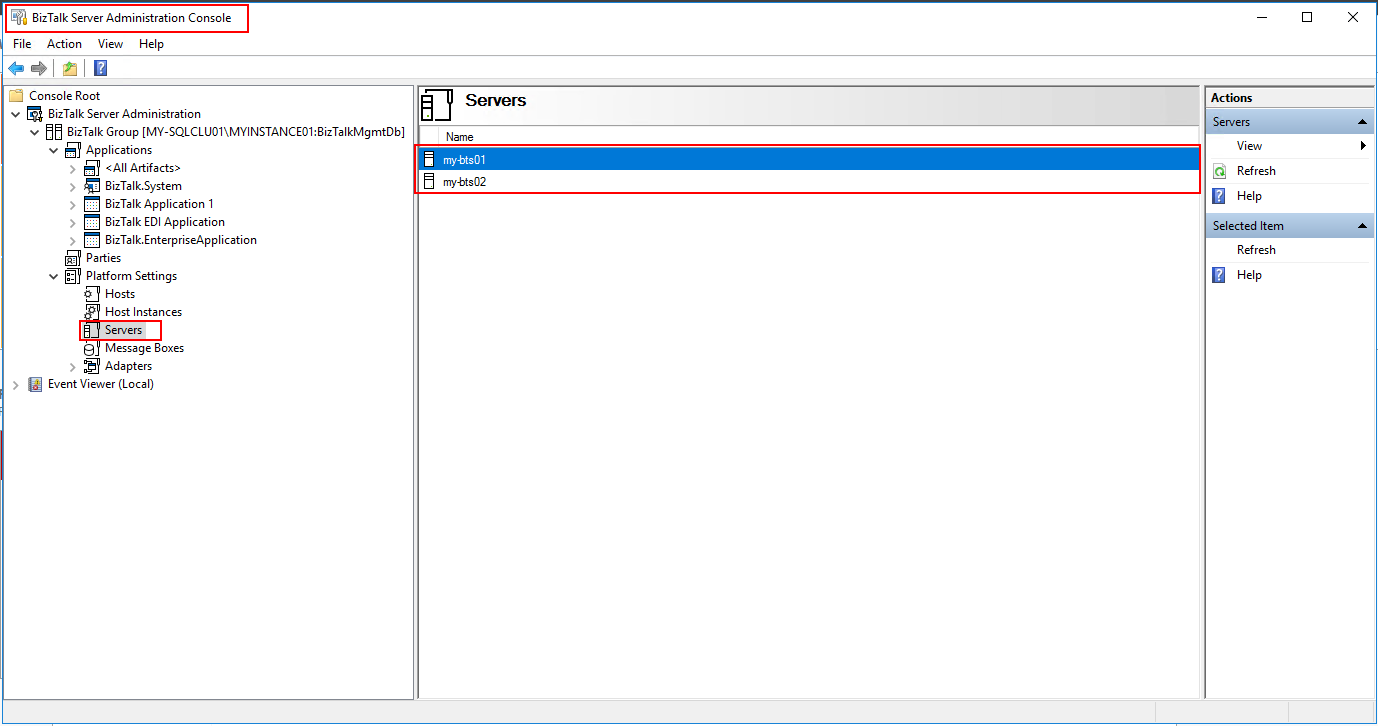
Task: Click the my-bts02 server icon
Action: point(429,182)
